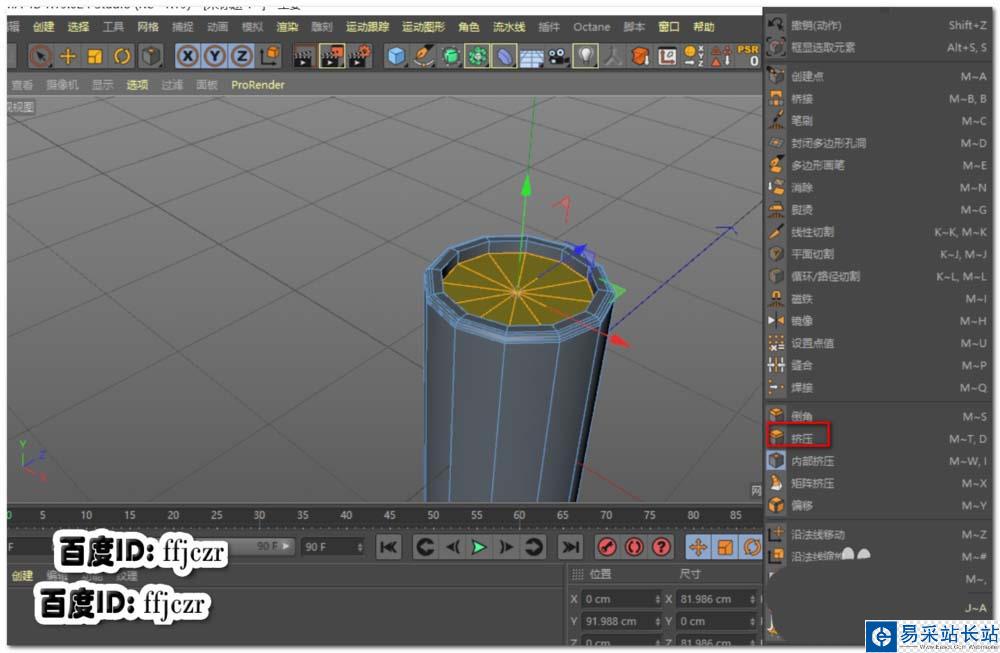This screenshot has width=1000, height=653.
Task: Toggle the Y axis lock
Action: [x=214, y=57]
